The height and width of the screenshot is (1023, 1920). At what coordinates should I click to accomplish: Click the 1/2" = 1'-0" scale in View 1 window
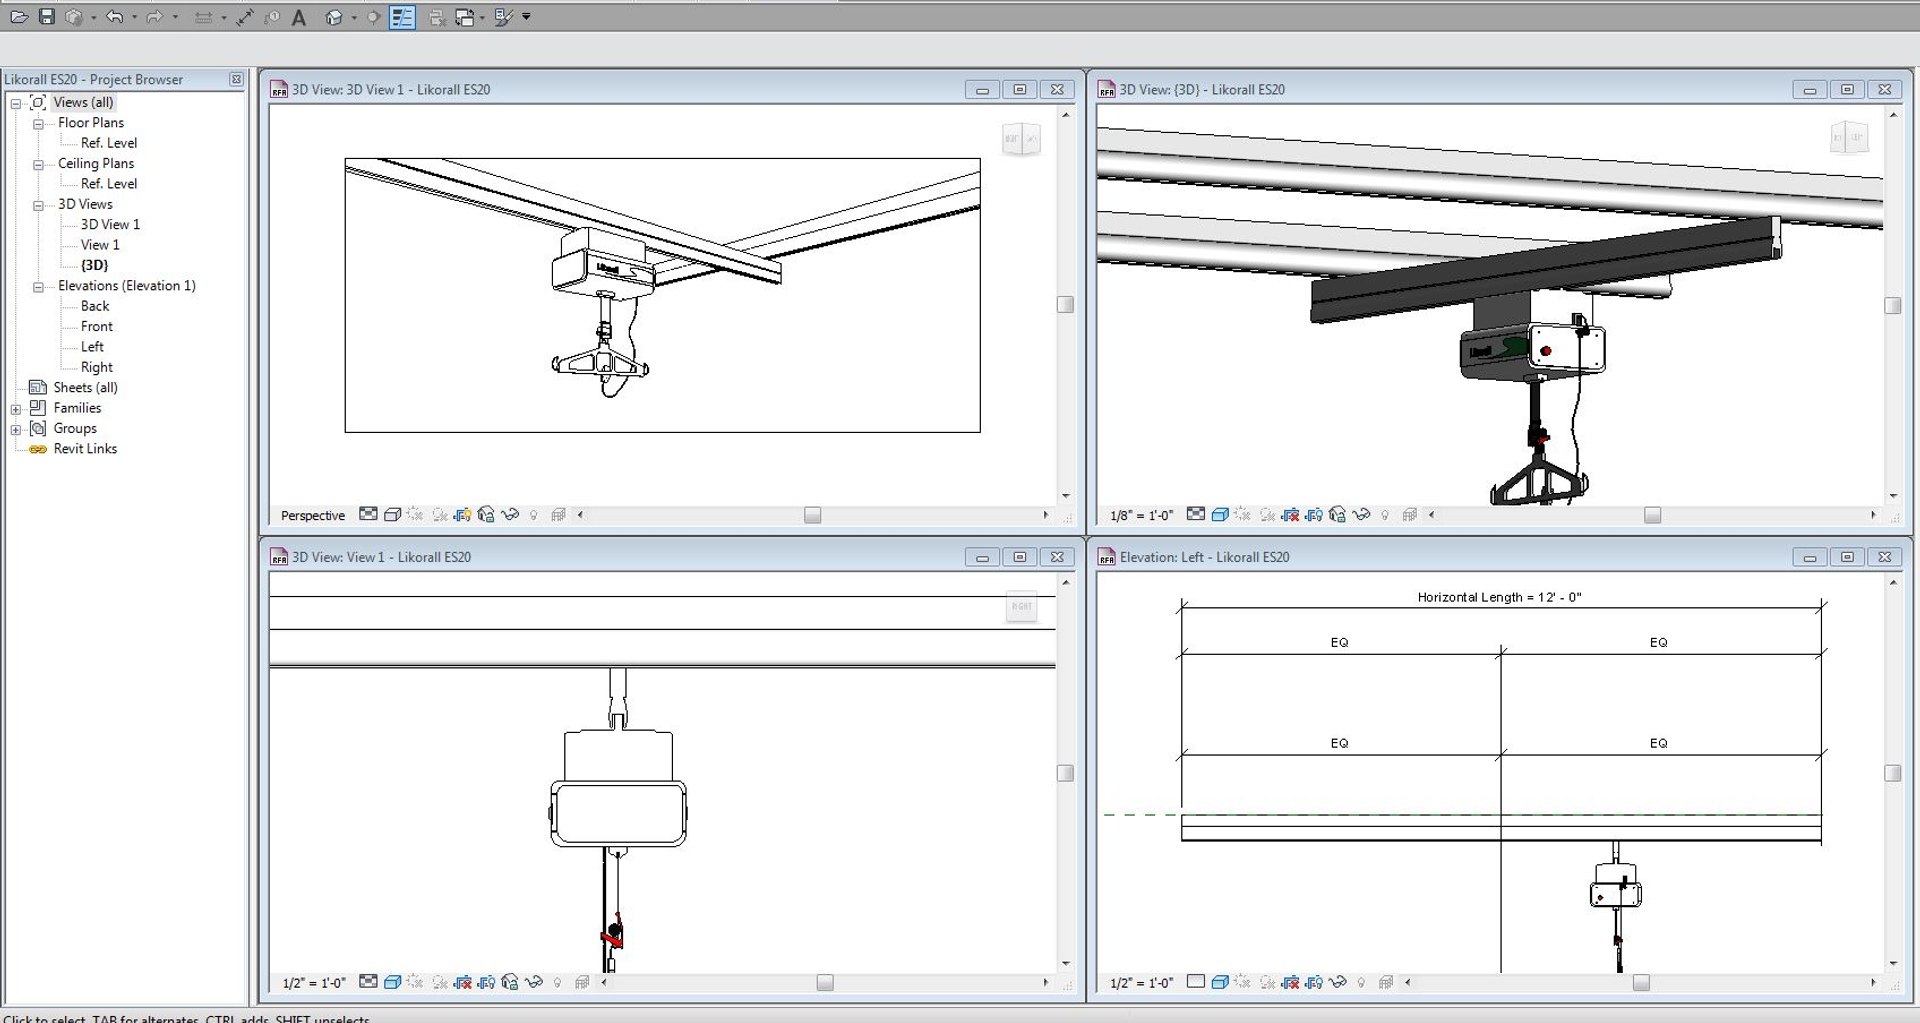pyautogui.click(x=314, y=983)
